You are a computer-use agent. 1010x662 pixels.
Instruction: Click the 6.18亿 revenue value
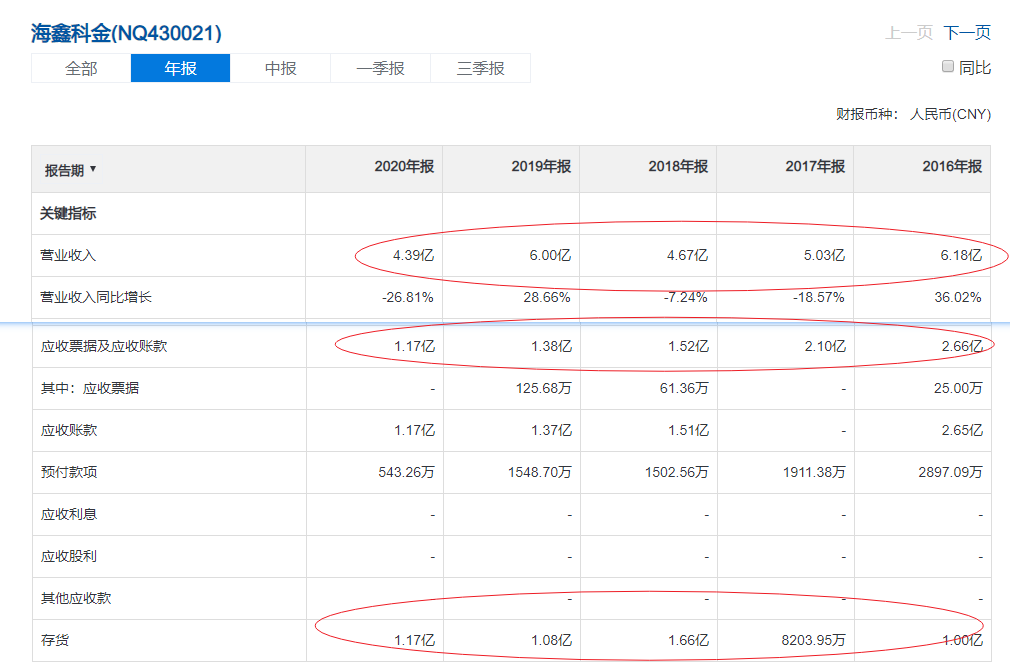[961, 256]
